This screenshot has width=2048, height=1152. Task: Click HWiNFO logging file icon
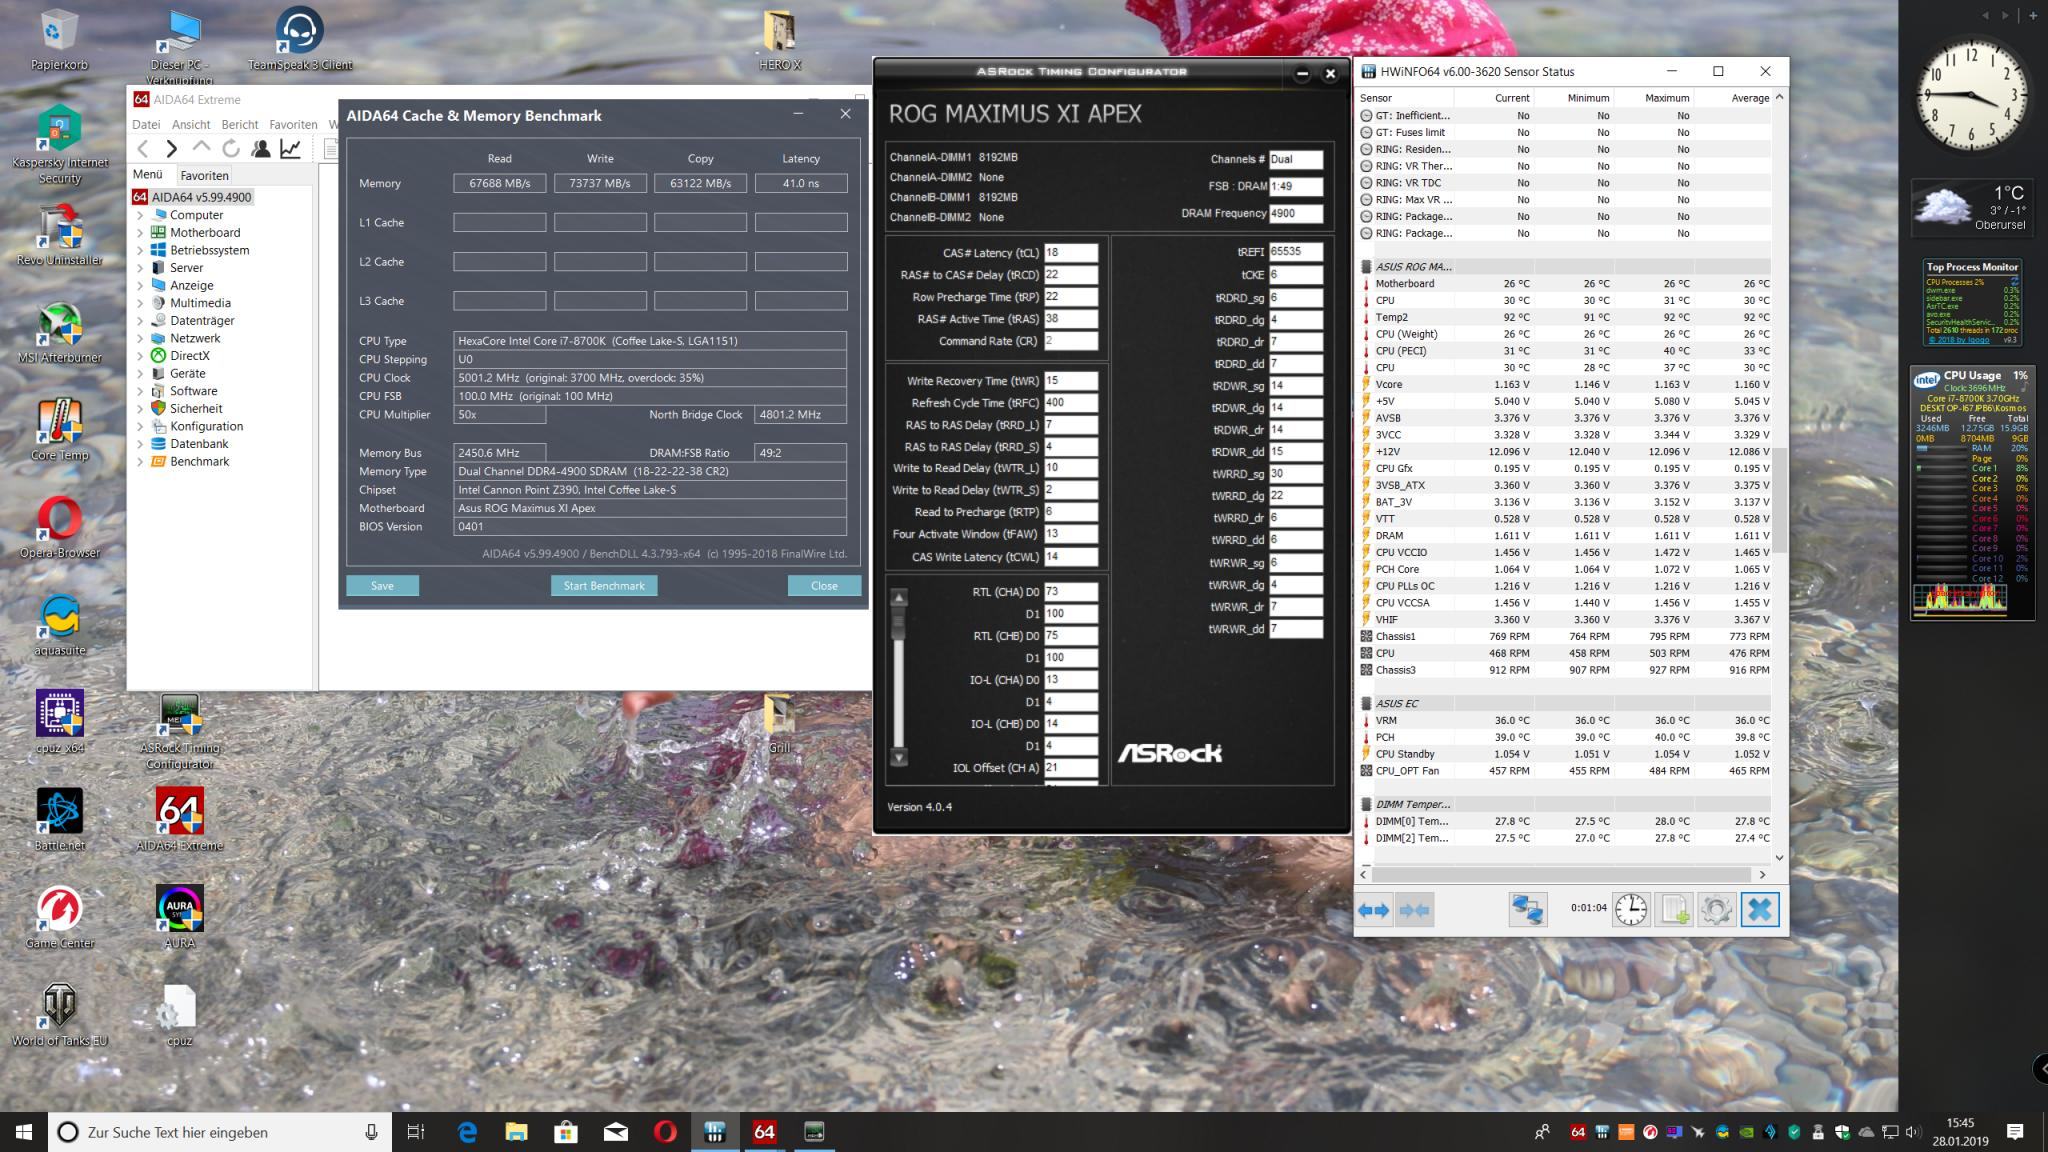pyautogui.click(x=1674, y=909)
